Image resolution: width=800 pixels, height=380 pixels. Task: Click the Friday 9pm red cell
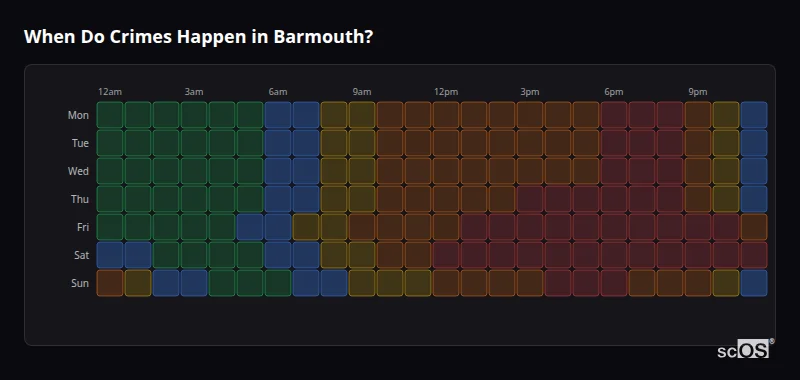(698, 227)
